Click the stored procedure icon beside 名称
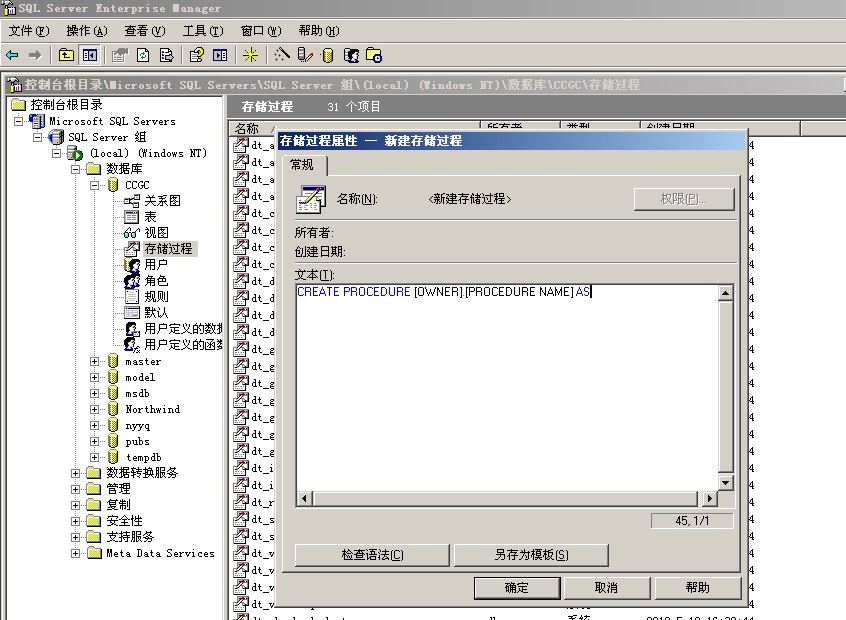This screenshot has width=846, height=620. tap(311, 199)
